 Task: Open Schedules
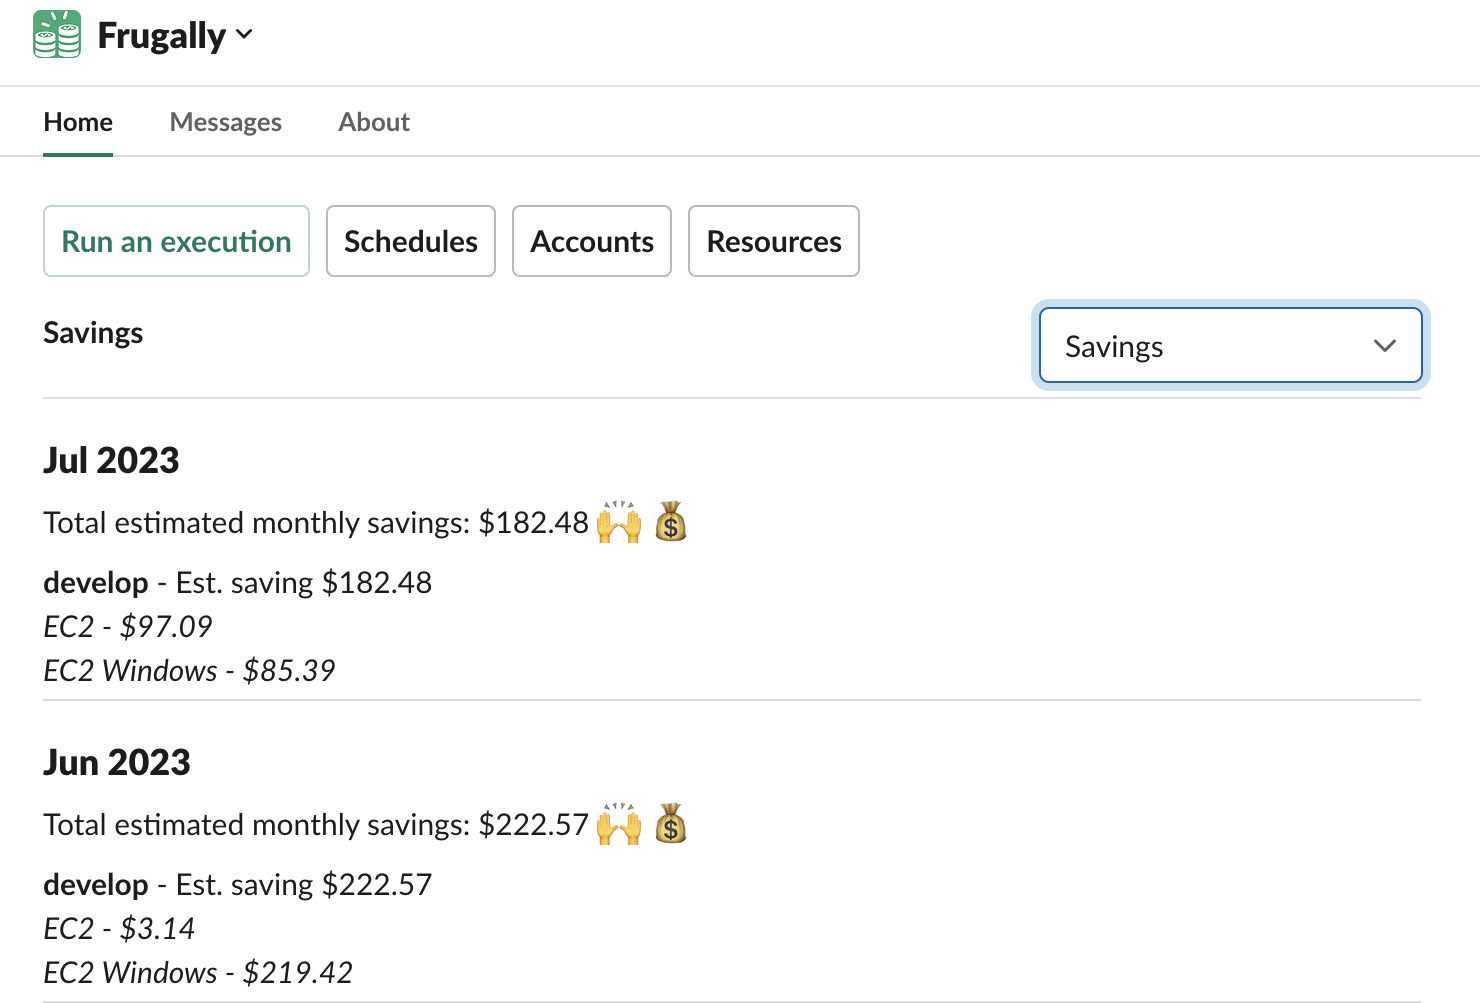pos(411,241)
